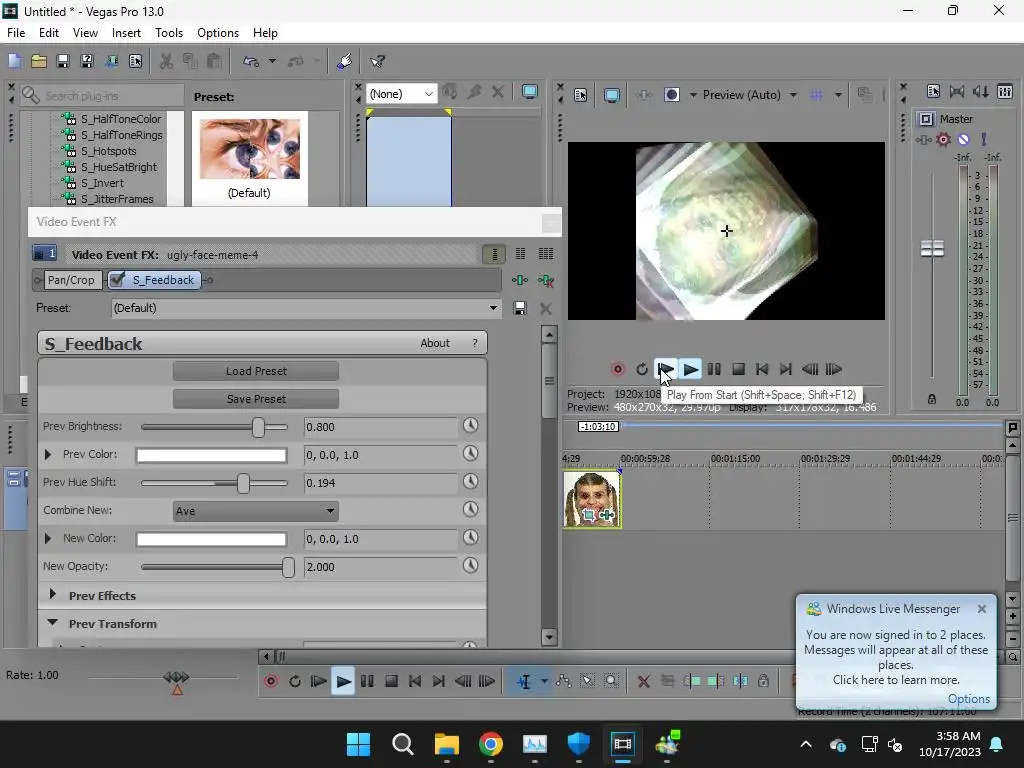Open Project Properties from the toolbar
Screen dimensions: 1024x768
click(135, 61)
